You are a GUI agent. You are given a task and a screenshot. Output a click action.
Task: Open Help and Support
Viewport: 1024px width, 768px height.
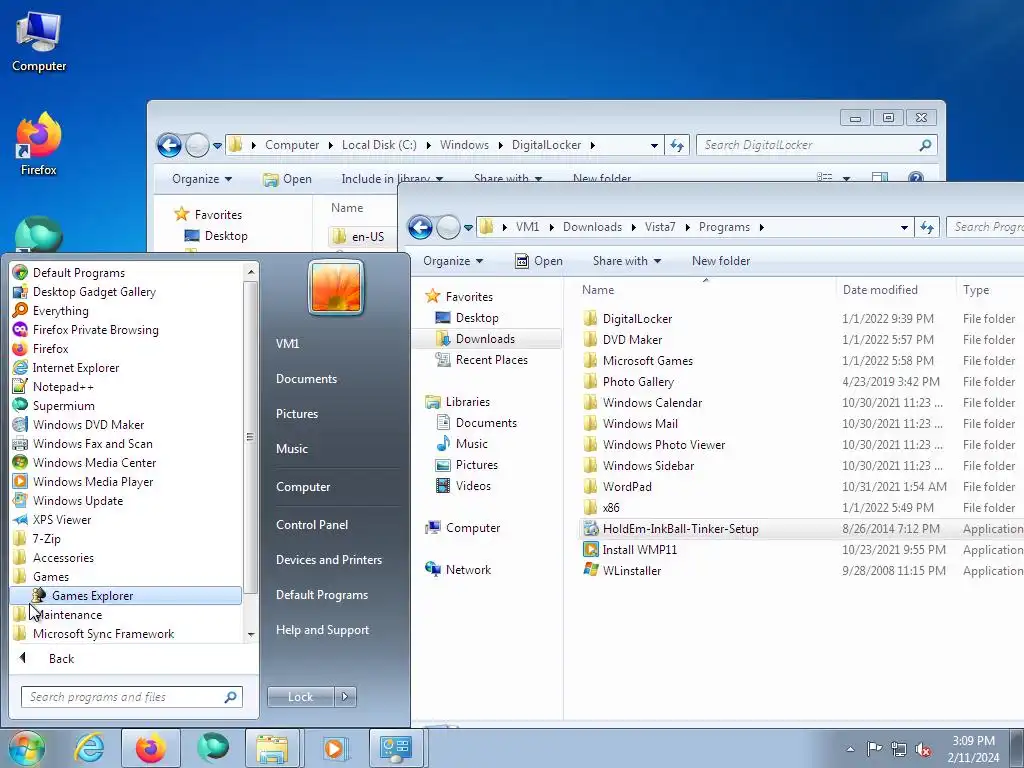click(x=322, y=630)
